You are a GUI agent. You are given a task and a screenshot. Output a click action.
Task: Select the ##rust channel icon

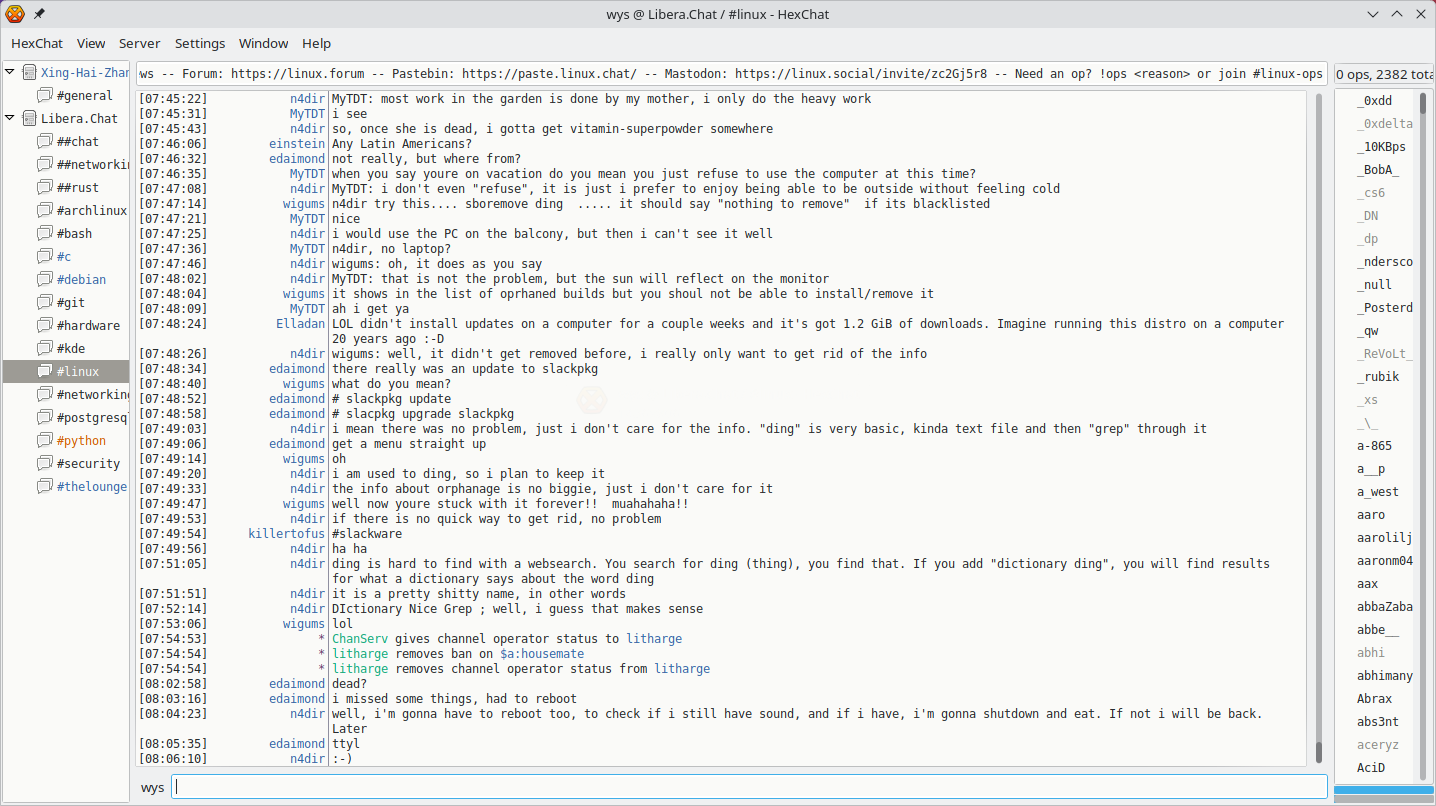click(45, 187)
